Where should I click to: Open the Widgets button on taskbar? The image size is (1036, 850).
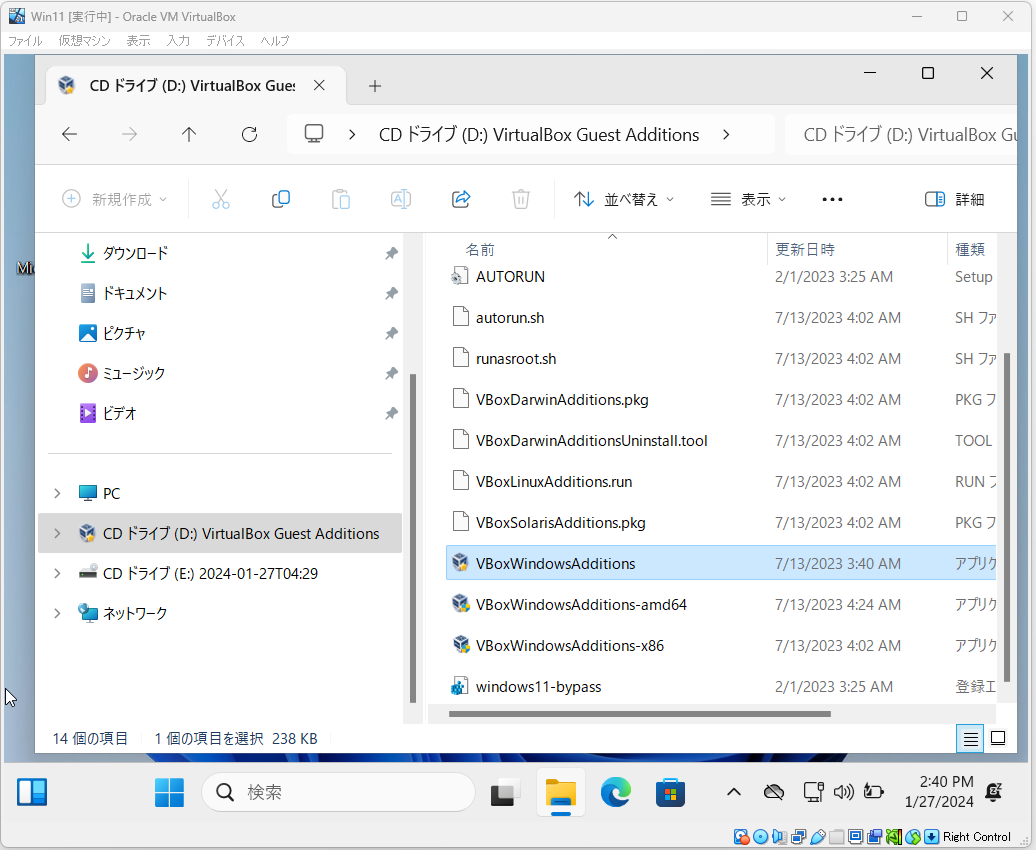32,792
